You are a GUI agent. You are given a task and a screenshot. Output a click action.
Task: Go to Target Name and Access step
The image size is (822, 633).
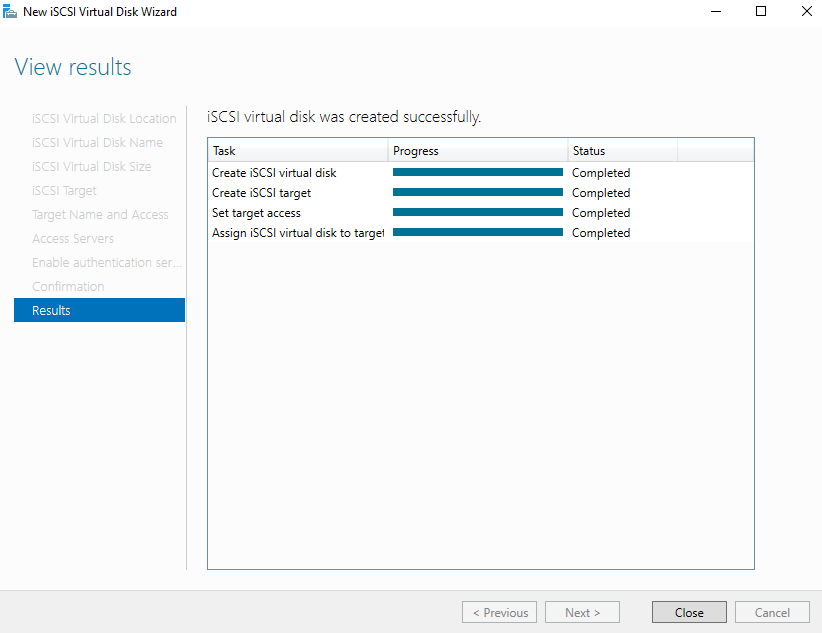point(99,214)
